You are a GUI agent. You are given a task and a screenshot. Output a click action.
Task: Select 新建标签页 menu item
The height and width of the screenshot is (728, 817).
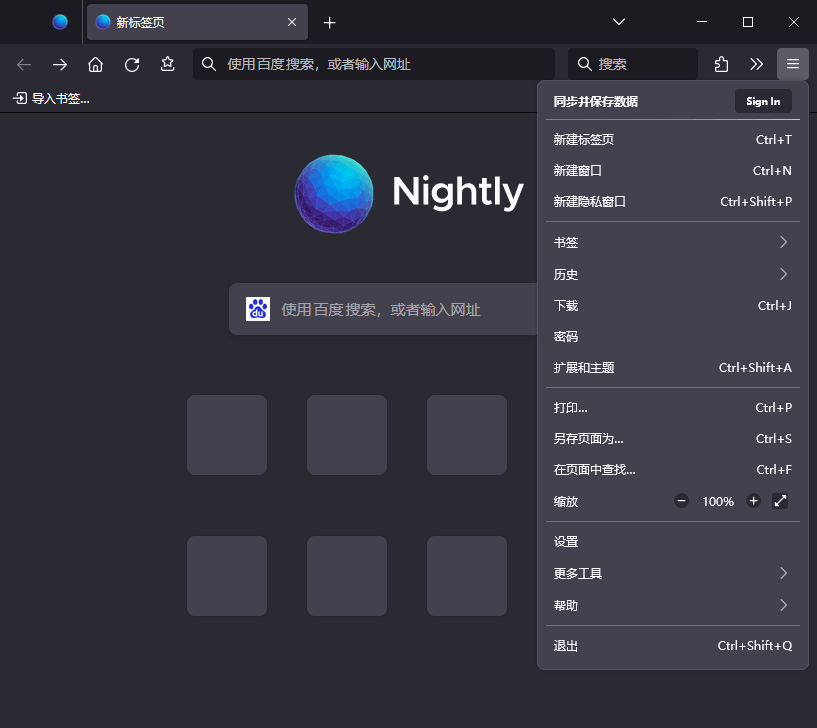[672, 140]
